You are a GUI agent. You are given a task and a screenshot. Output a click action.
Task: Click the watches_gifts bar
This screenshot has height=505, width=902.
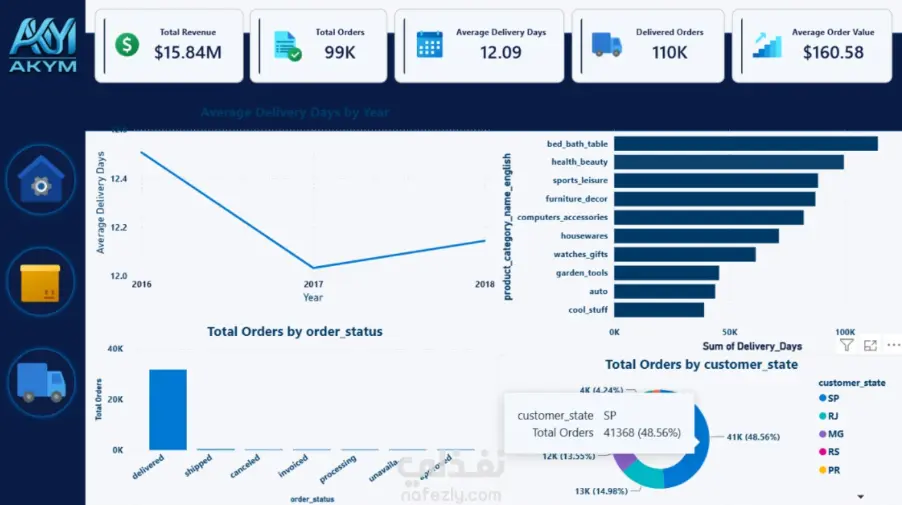point(685,254)
